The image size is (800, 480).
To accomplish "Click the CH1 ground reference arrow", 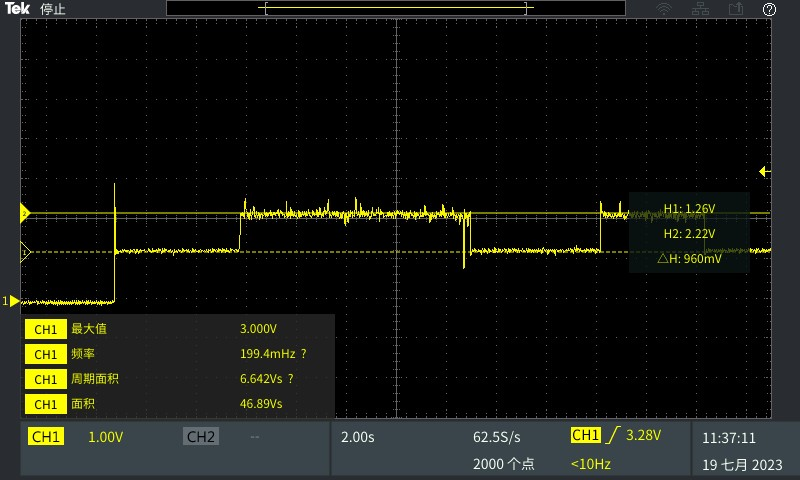I will 12,301.
